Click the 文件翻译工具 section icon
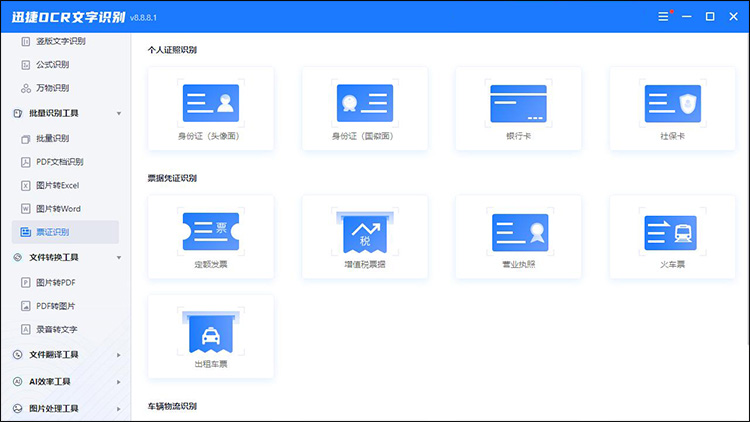Image resolution: width=750 pixels, height=422 pixels. (18, 355)
